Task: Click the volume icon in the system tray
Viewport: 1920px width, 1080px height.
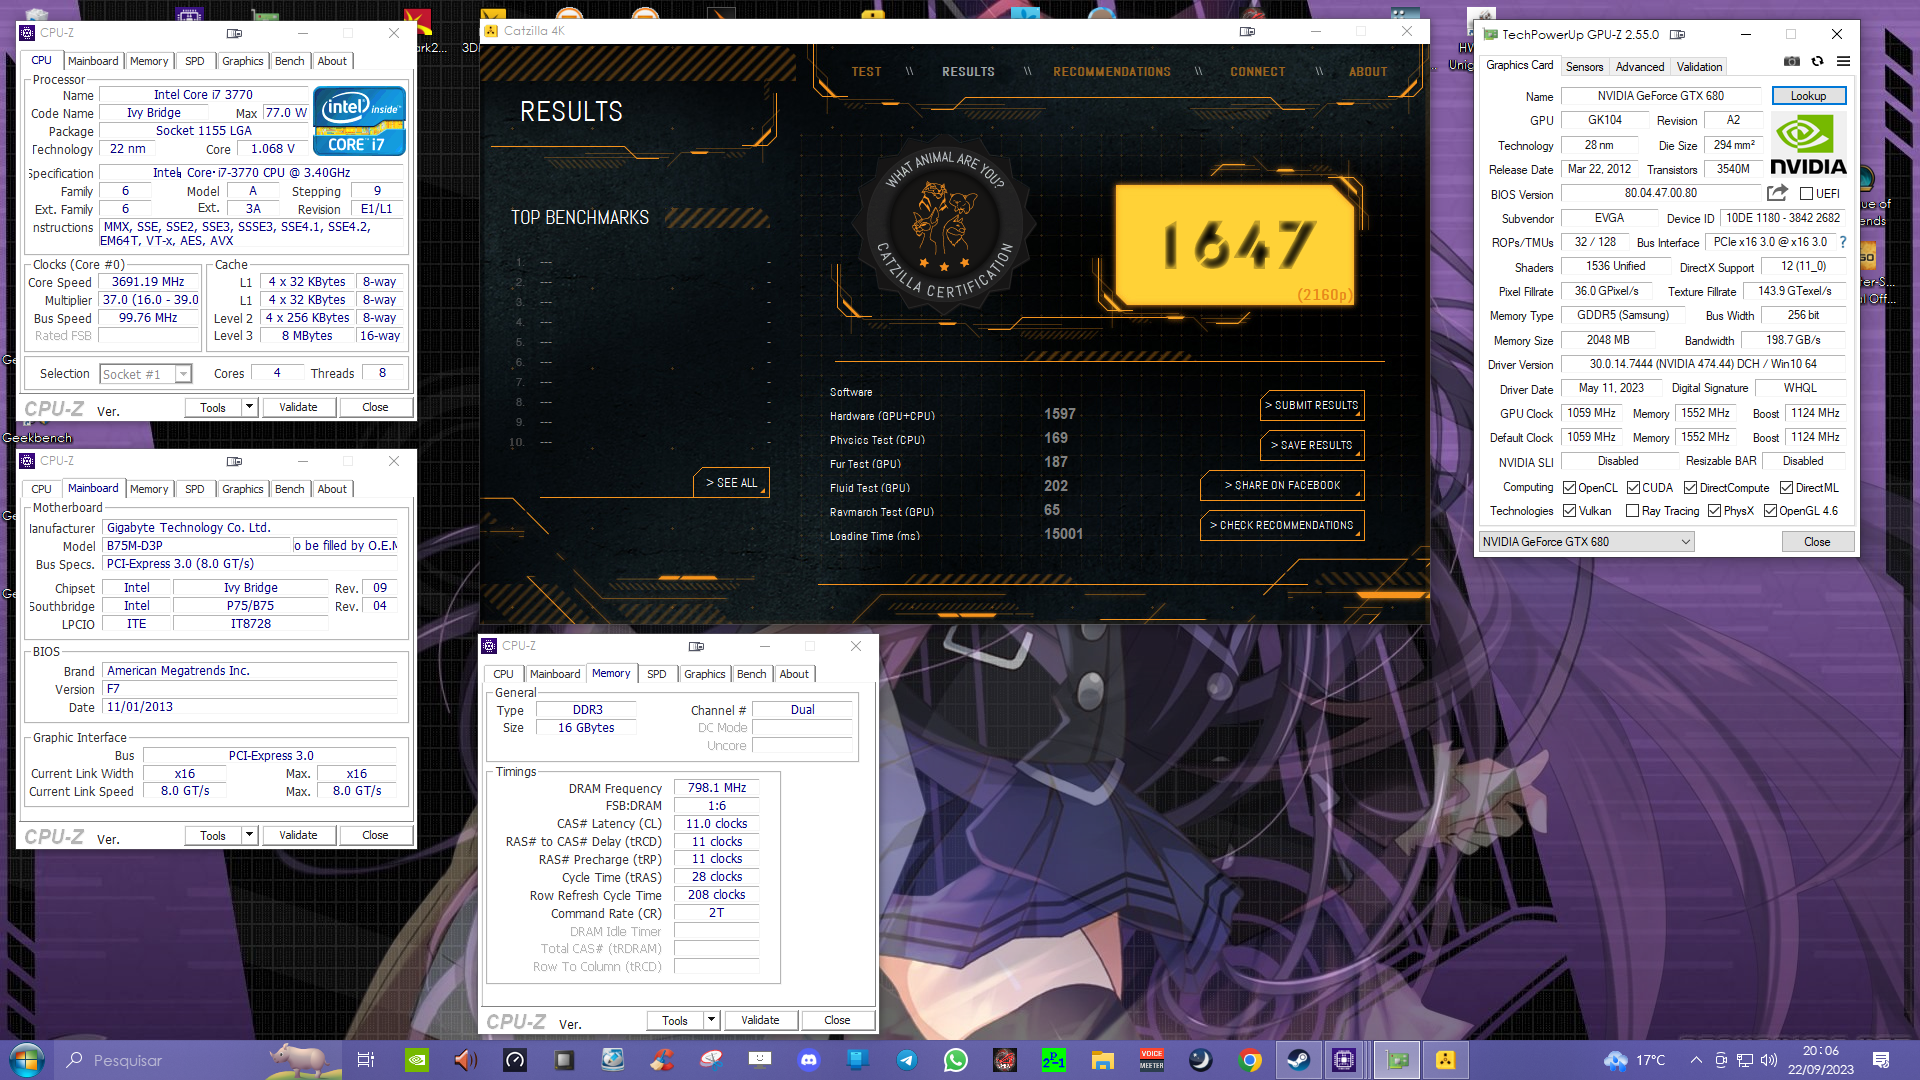Action: [1769, 1060]
